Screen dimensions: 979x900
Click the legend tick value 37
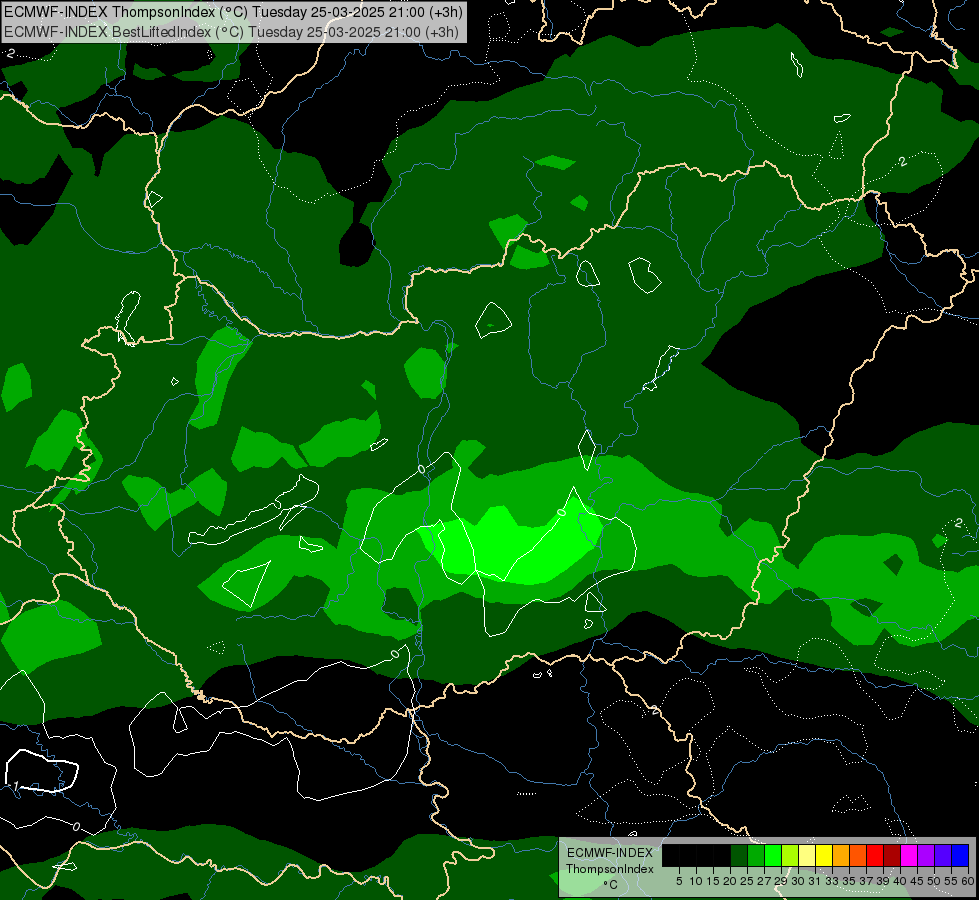tap(866, 881)
